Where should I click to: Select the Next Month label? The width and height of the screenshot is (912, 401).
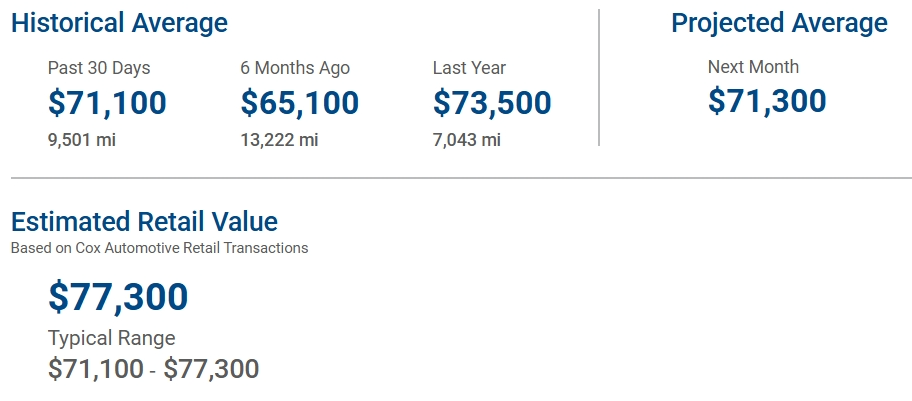pyautogui.click(x=753, y=67)
